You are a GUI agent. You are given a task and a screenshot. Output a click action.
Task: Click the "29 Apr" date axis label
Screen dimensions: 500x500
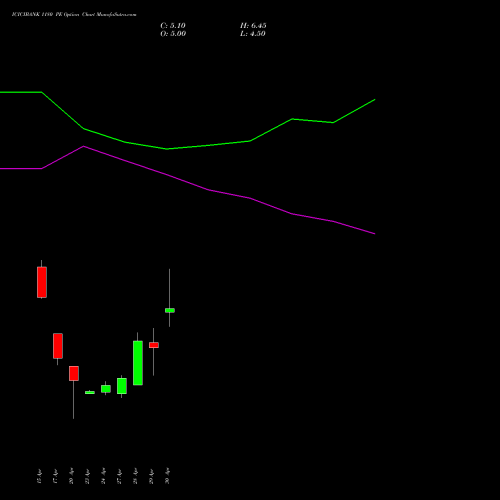coord(151,476)
